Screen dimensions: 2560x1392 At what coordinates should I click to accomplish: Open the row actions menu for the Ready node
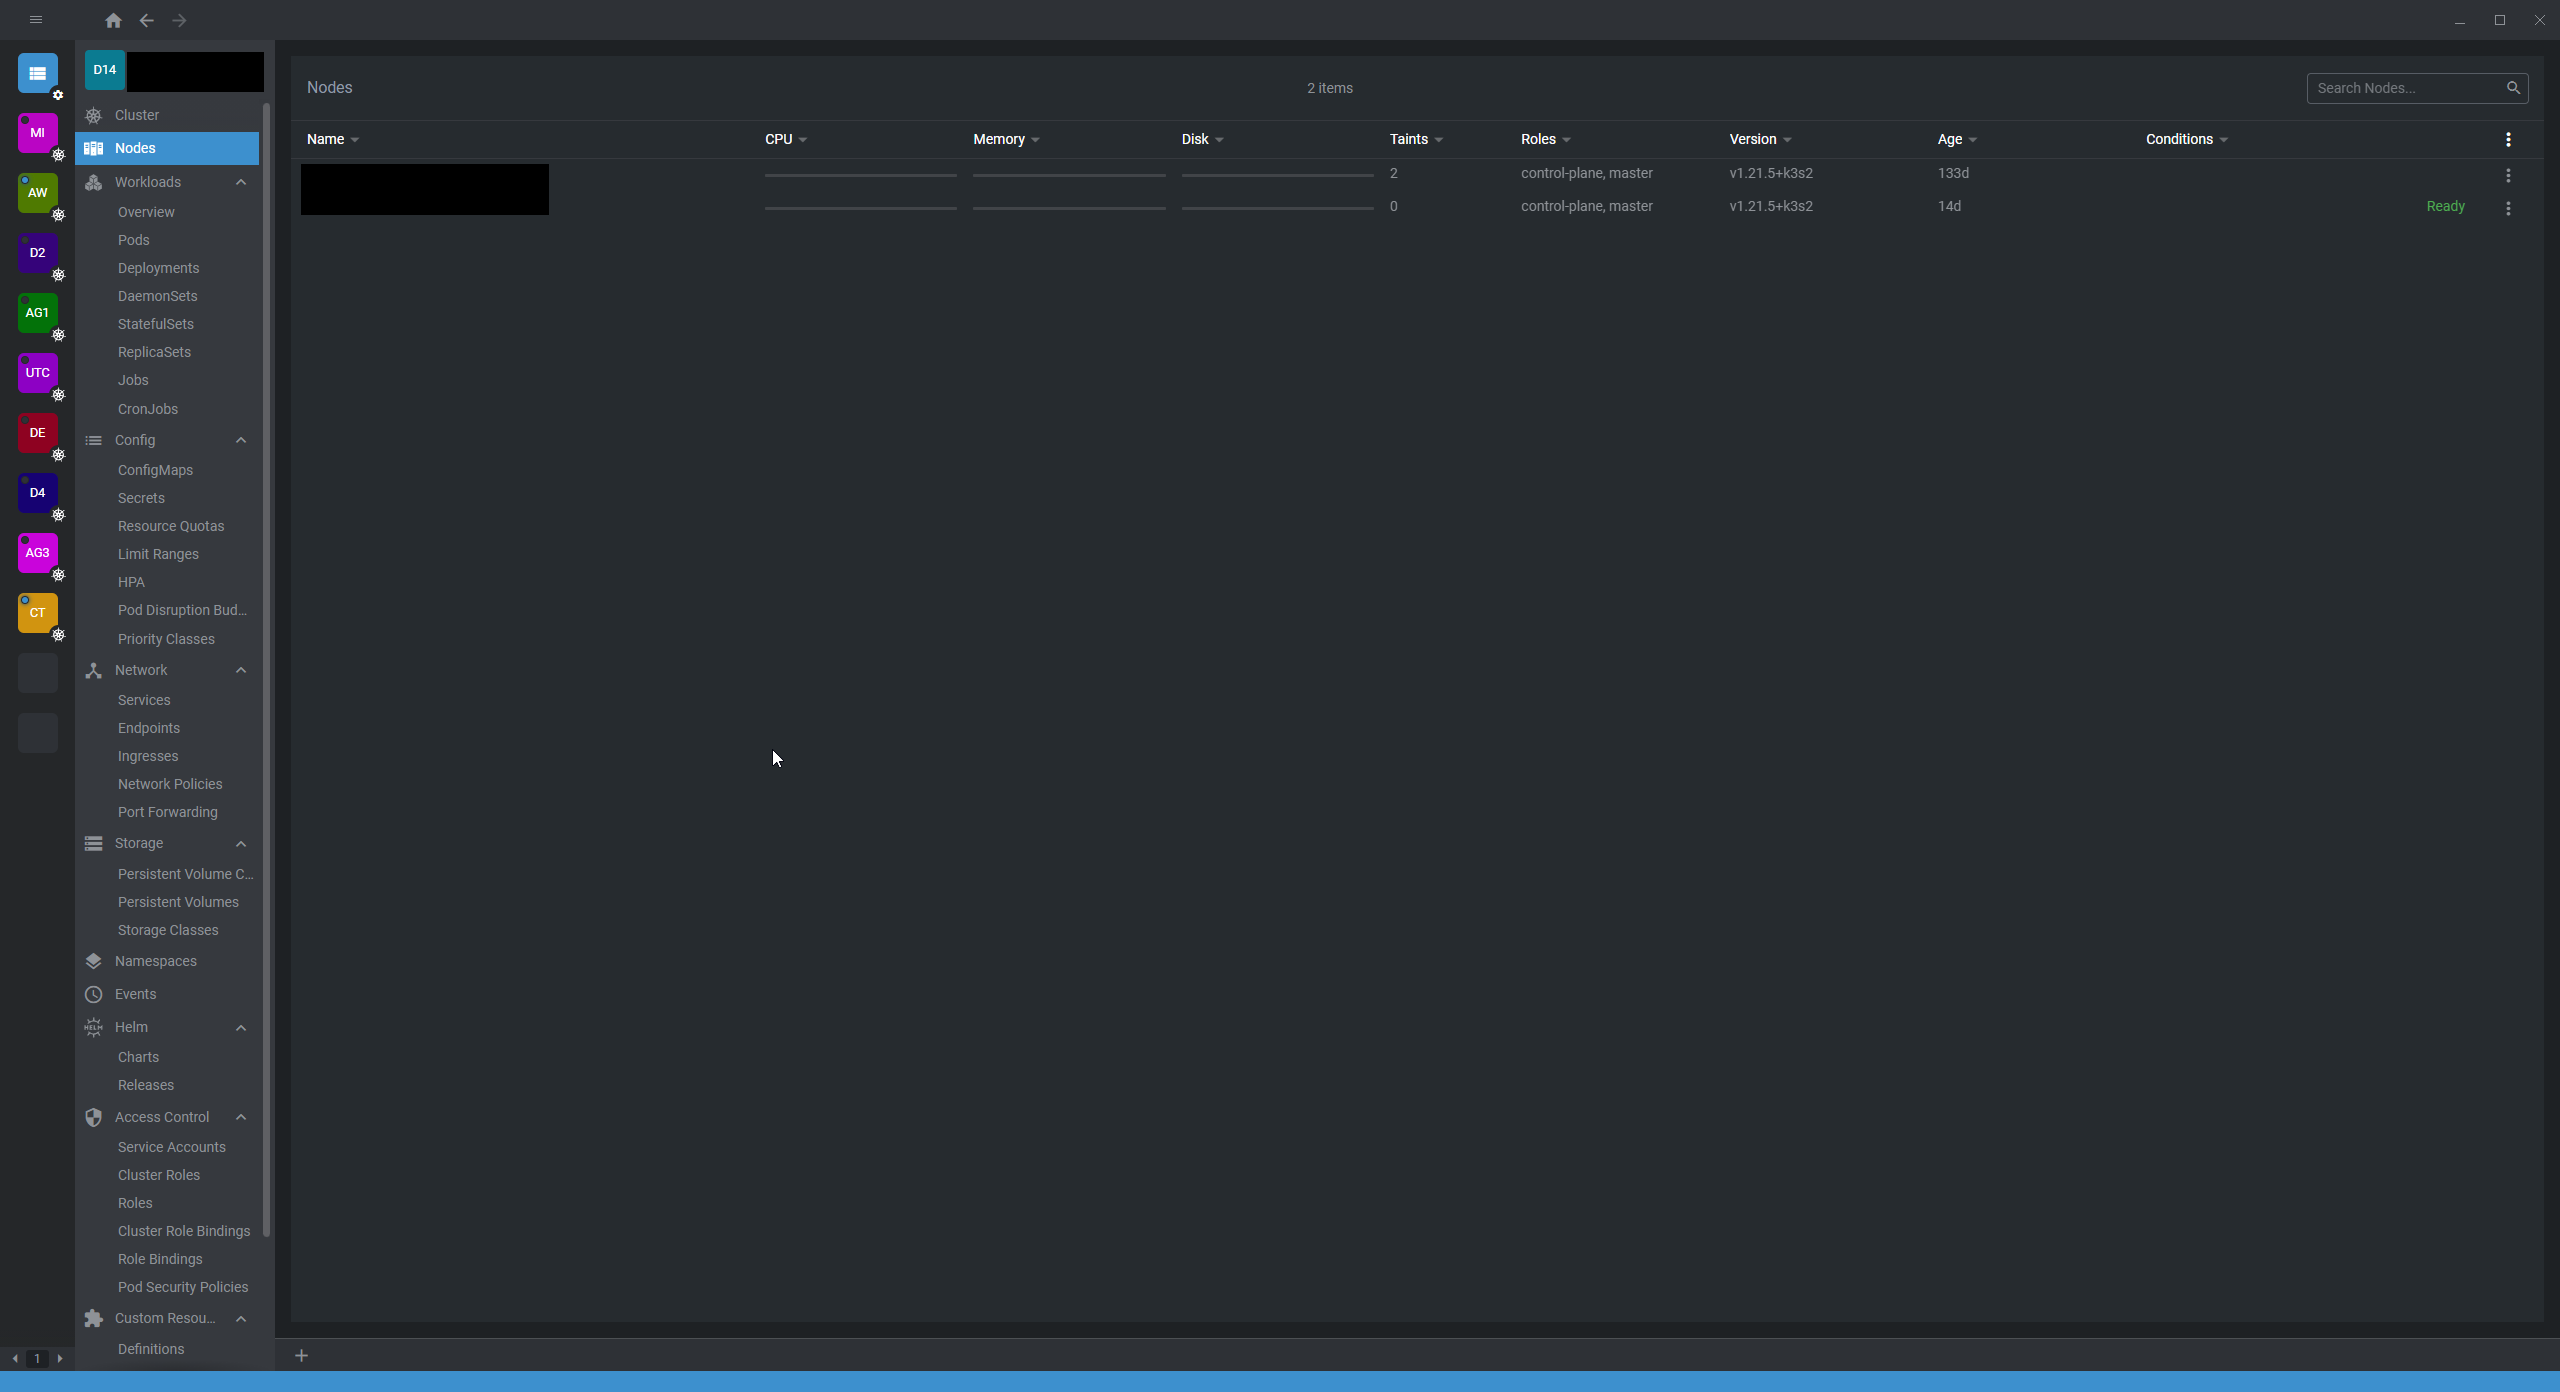pos(2508,208)
